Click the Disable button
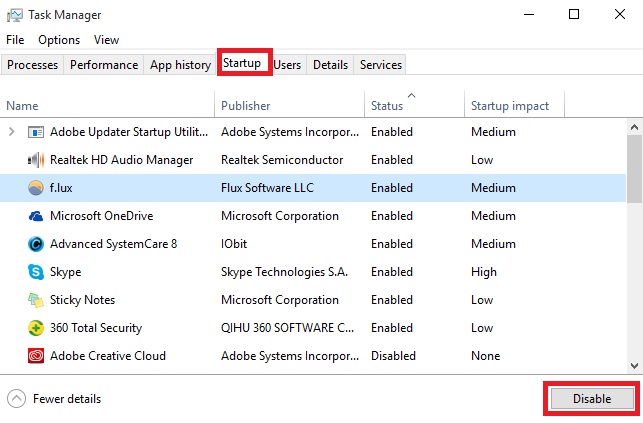The image size is (643, 423). [592, 398]
